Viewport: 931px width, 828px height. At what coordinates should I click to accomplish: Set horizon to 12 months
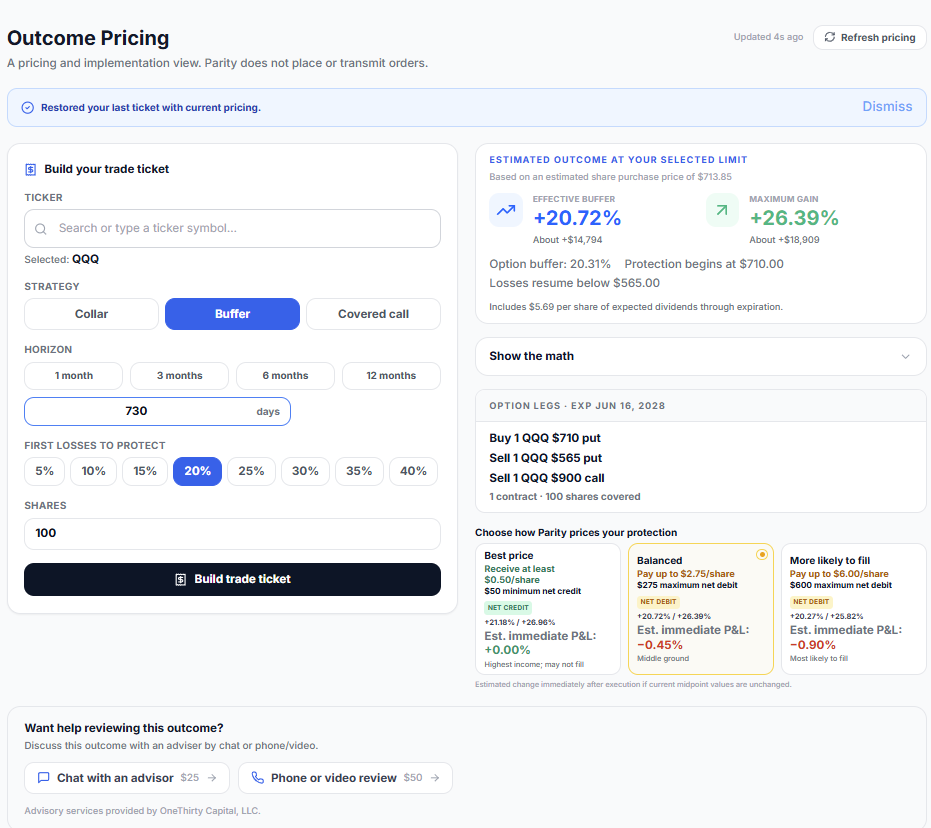click(391, 376)
